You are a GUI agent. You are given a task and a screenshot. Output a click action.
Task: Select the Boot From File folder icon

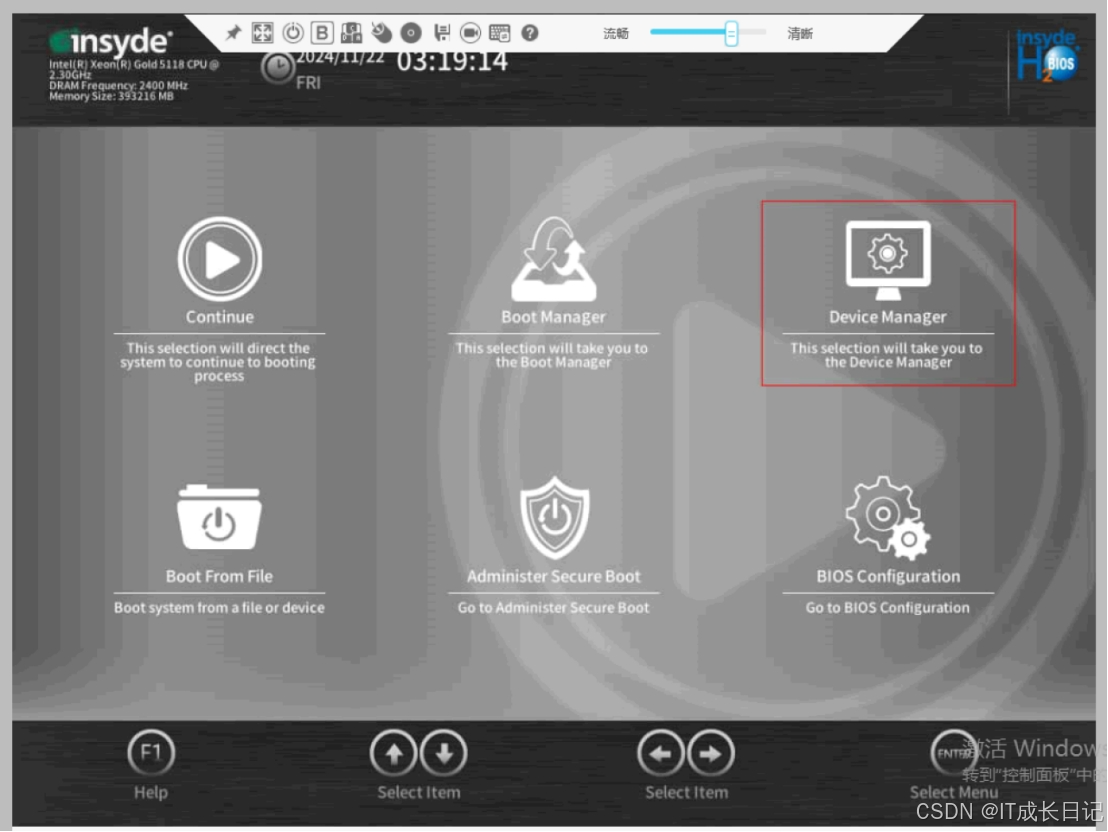pos(219,517)
